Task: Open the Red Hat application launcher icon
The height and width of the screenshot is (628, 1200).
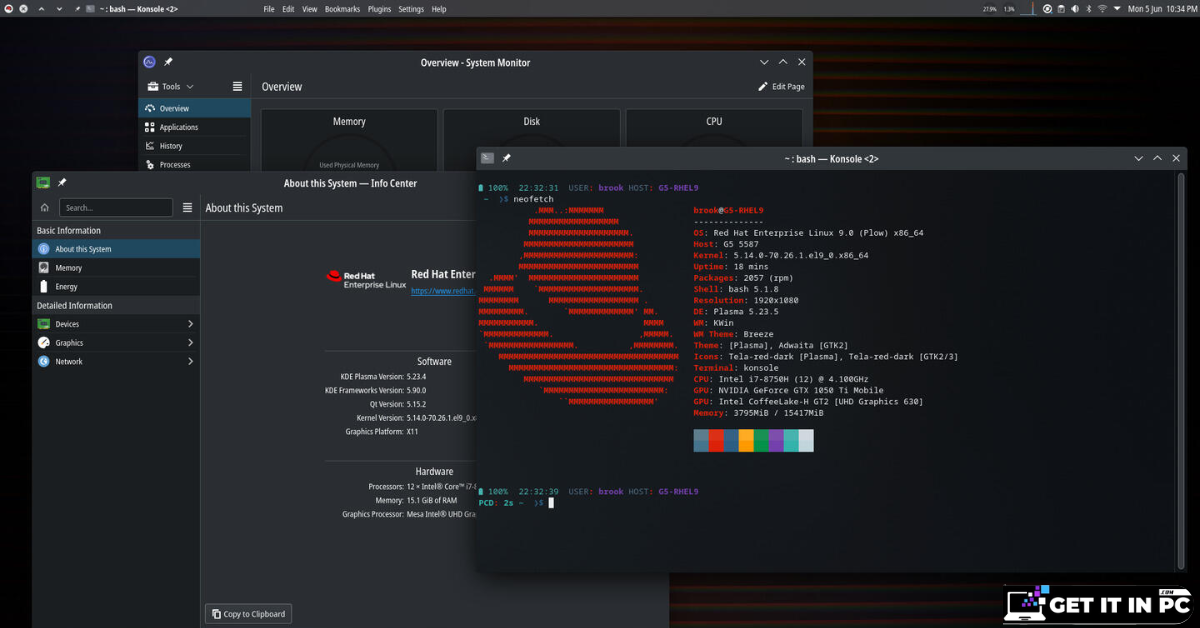Action: [x=9, y=9]
